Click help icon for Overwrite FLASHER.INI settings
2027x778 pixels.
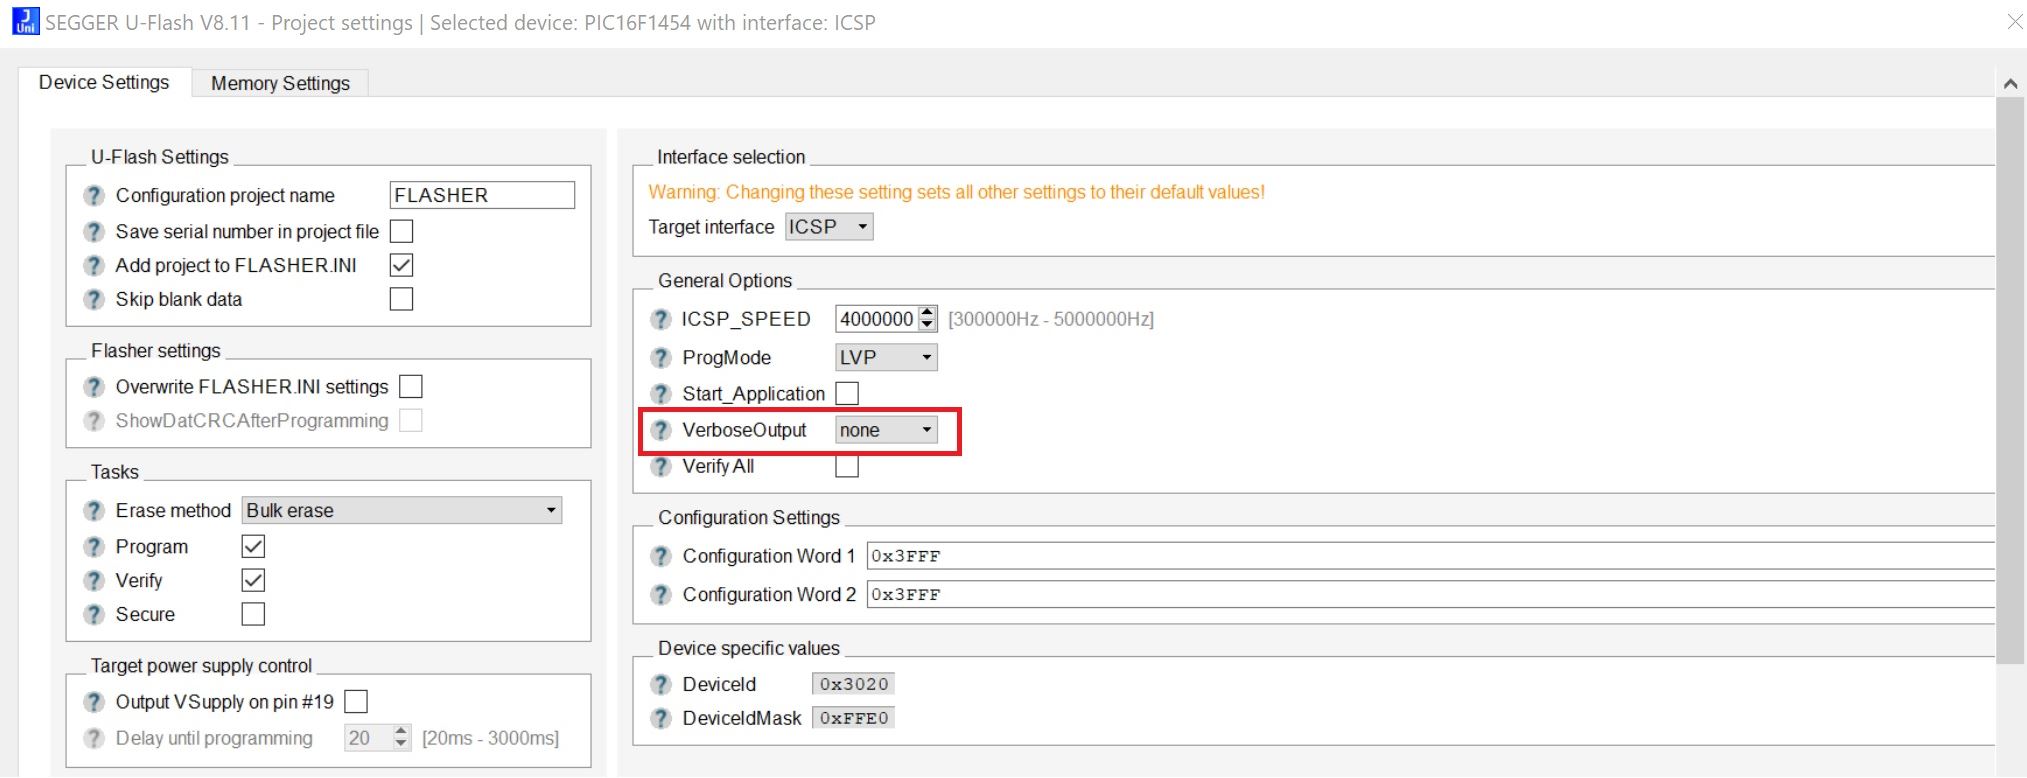point(94,386)
